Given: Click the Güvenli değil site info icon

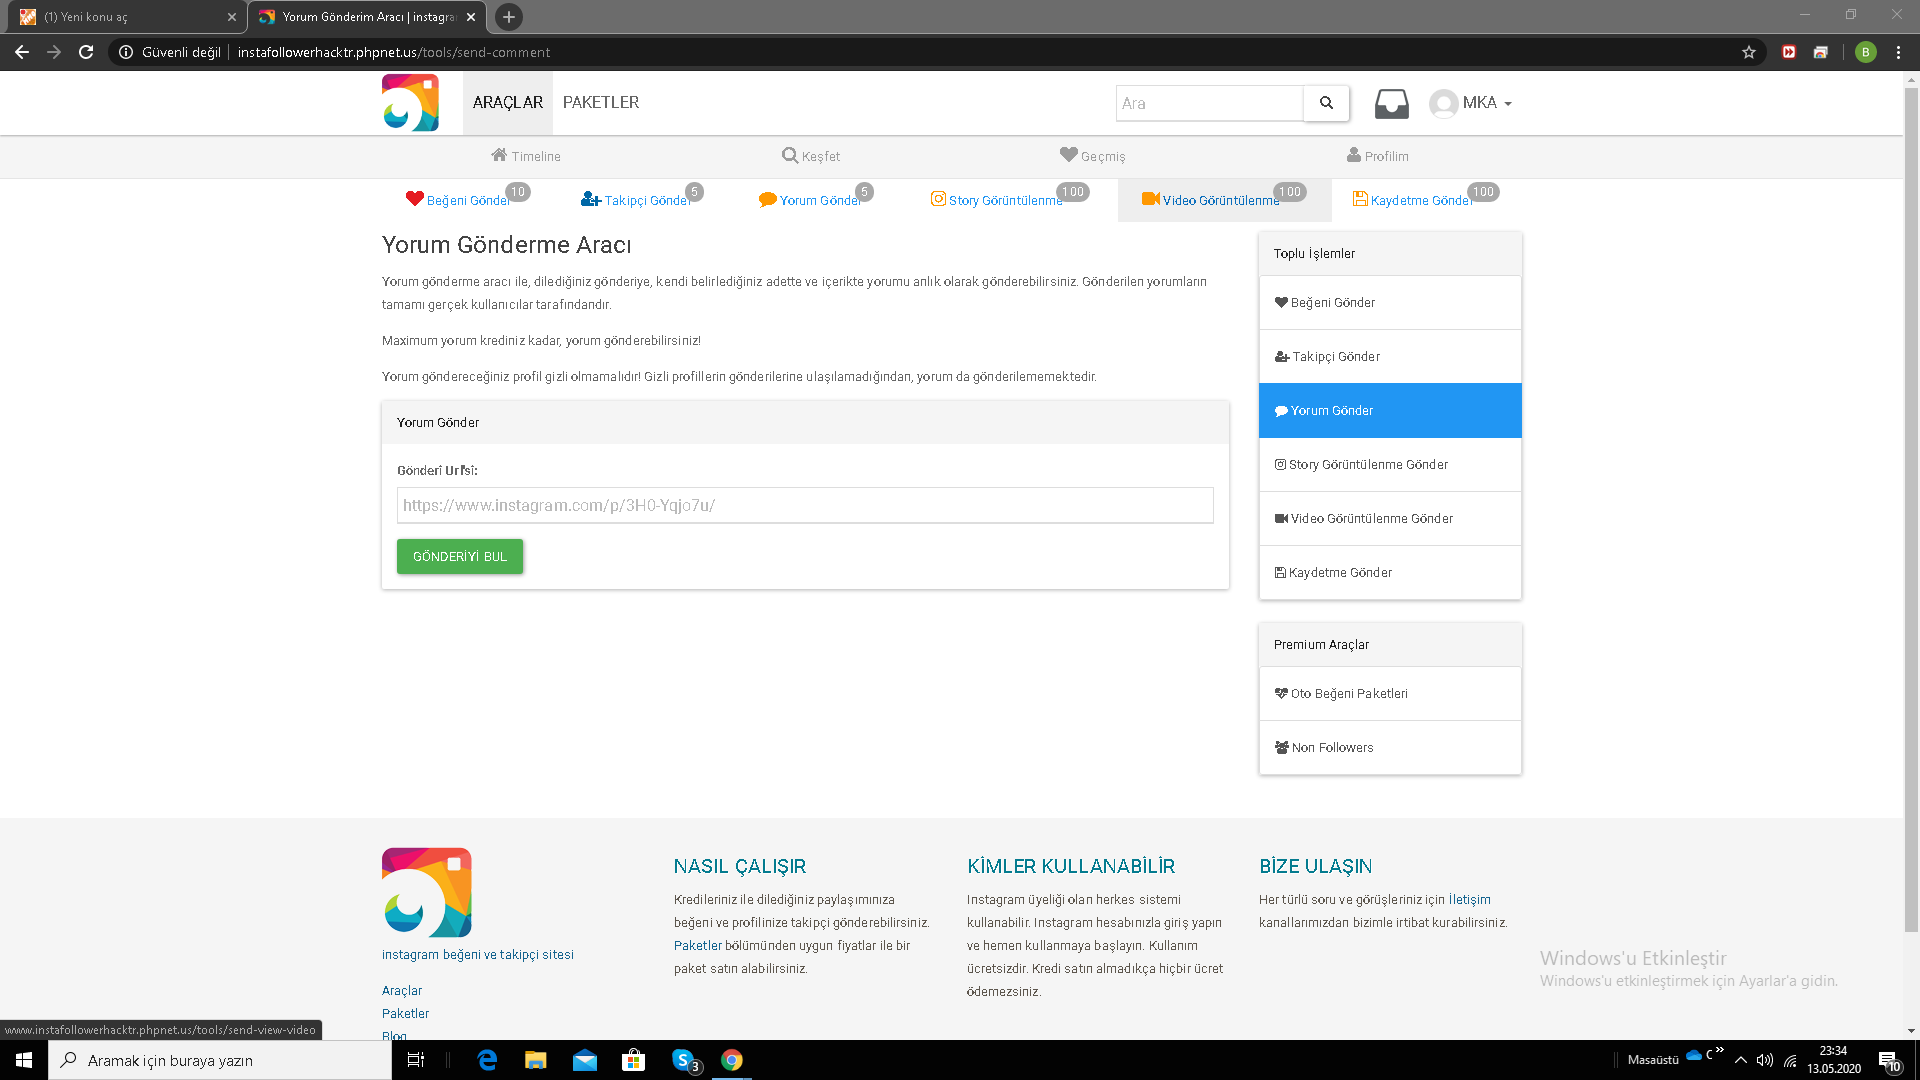Looking at the screenshot, I should coord(126,52).
